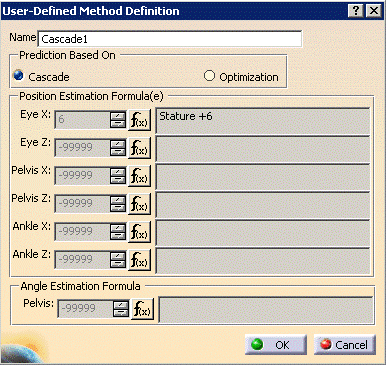The image size is (386, 365).
Task: Select the Optimization radio button
Action: pos(209,76)
